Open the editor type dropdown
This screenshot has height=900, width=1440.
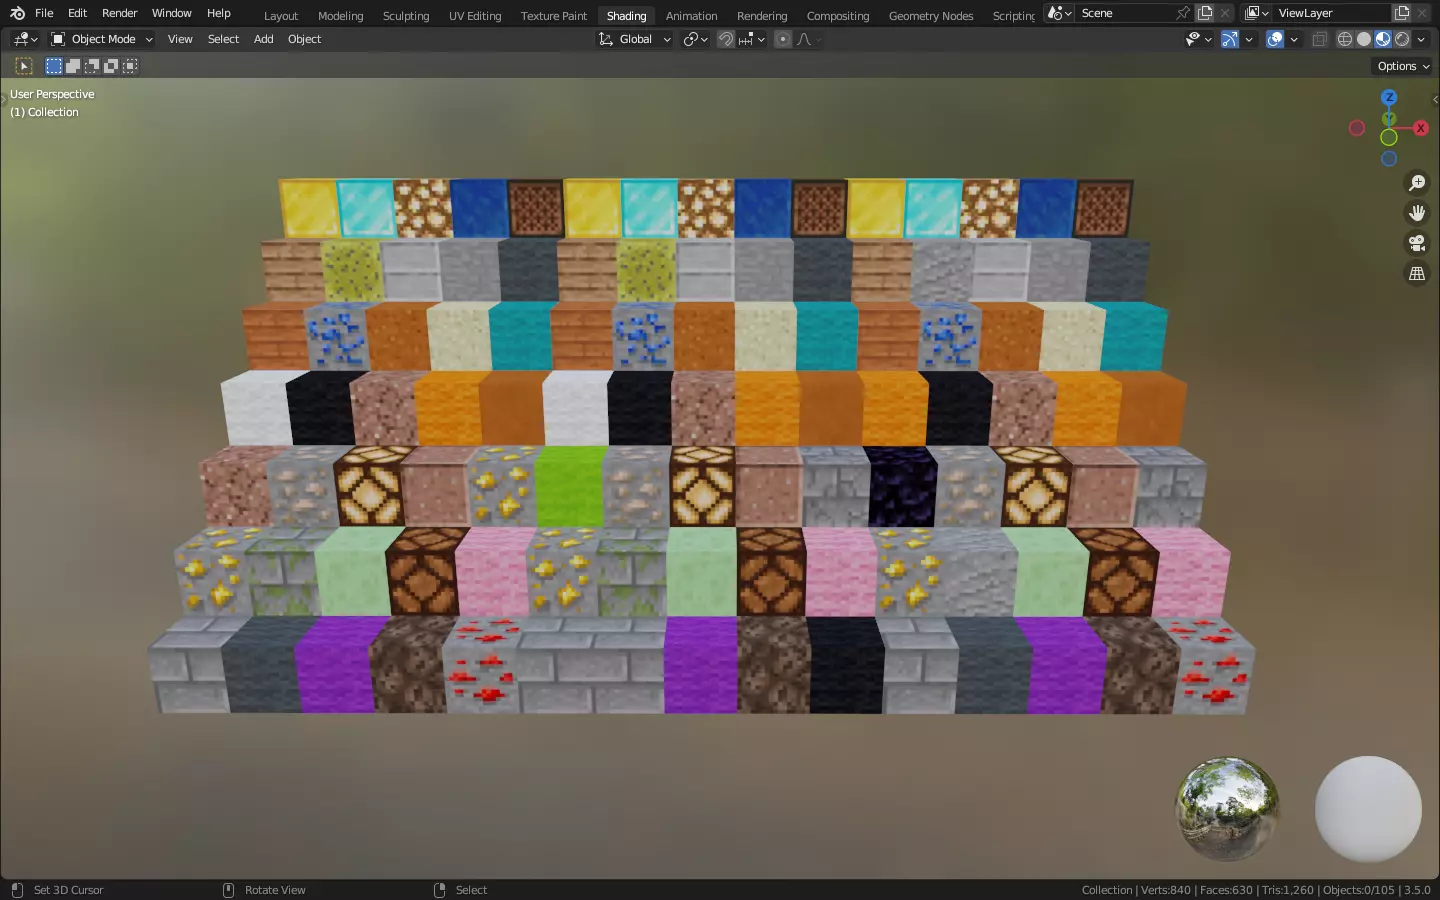[25, 39]
